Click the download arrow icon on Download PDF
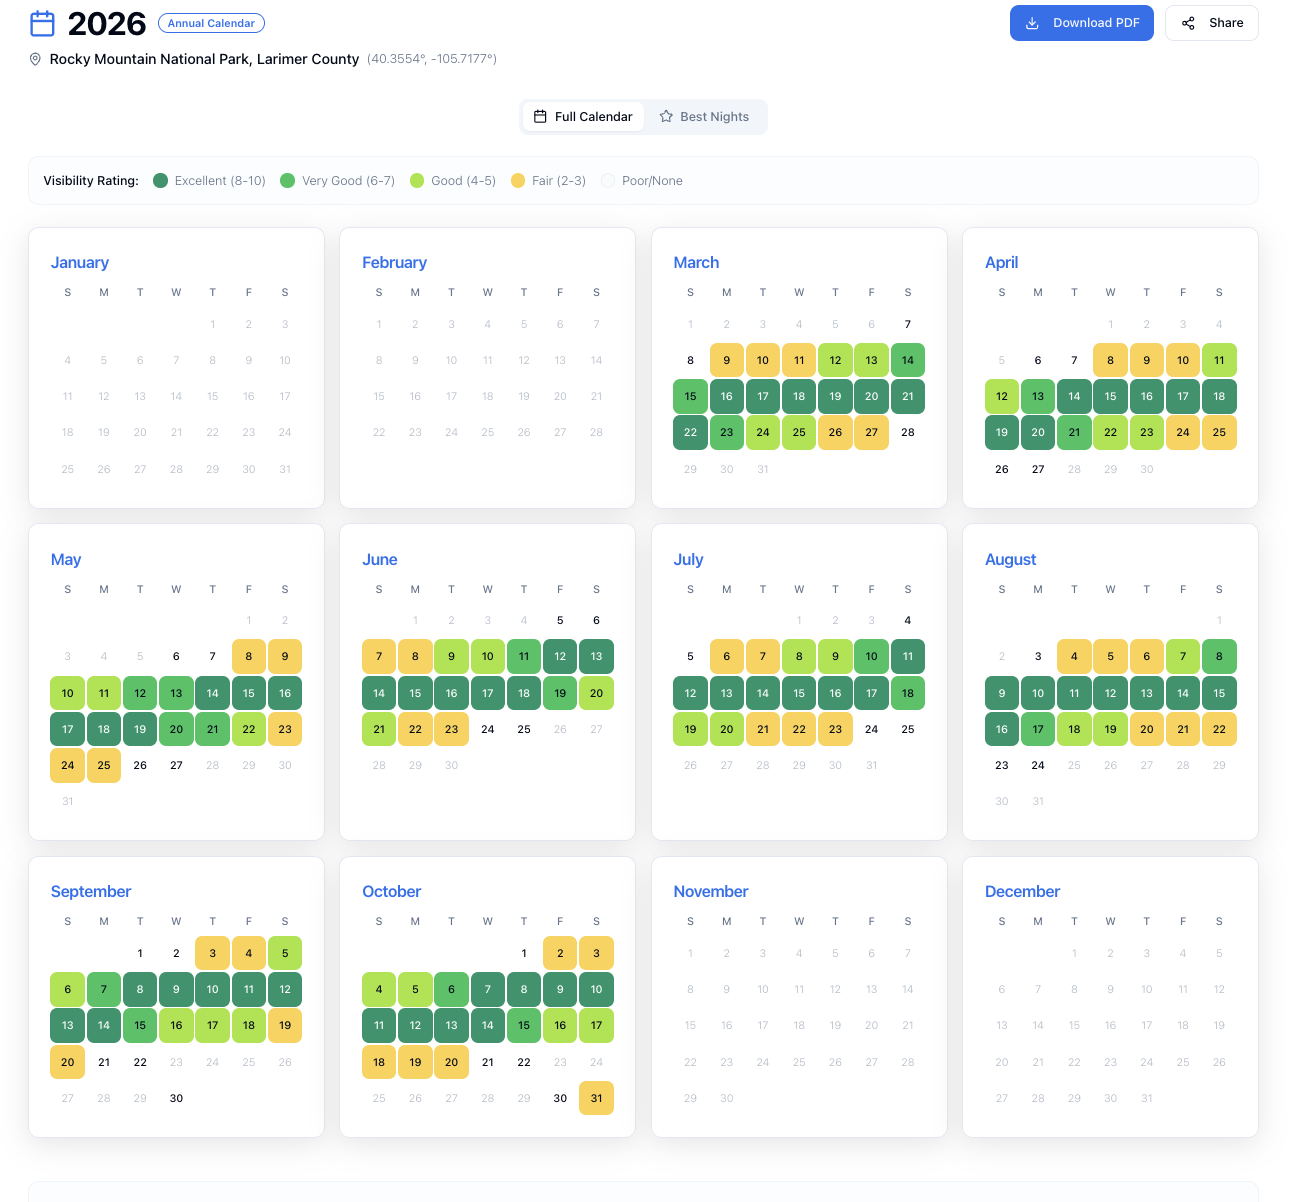 point(1032,22)
